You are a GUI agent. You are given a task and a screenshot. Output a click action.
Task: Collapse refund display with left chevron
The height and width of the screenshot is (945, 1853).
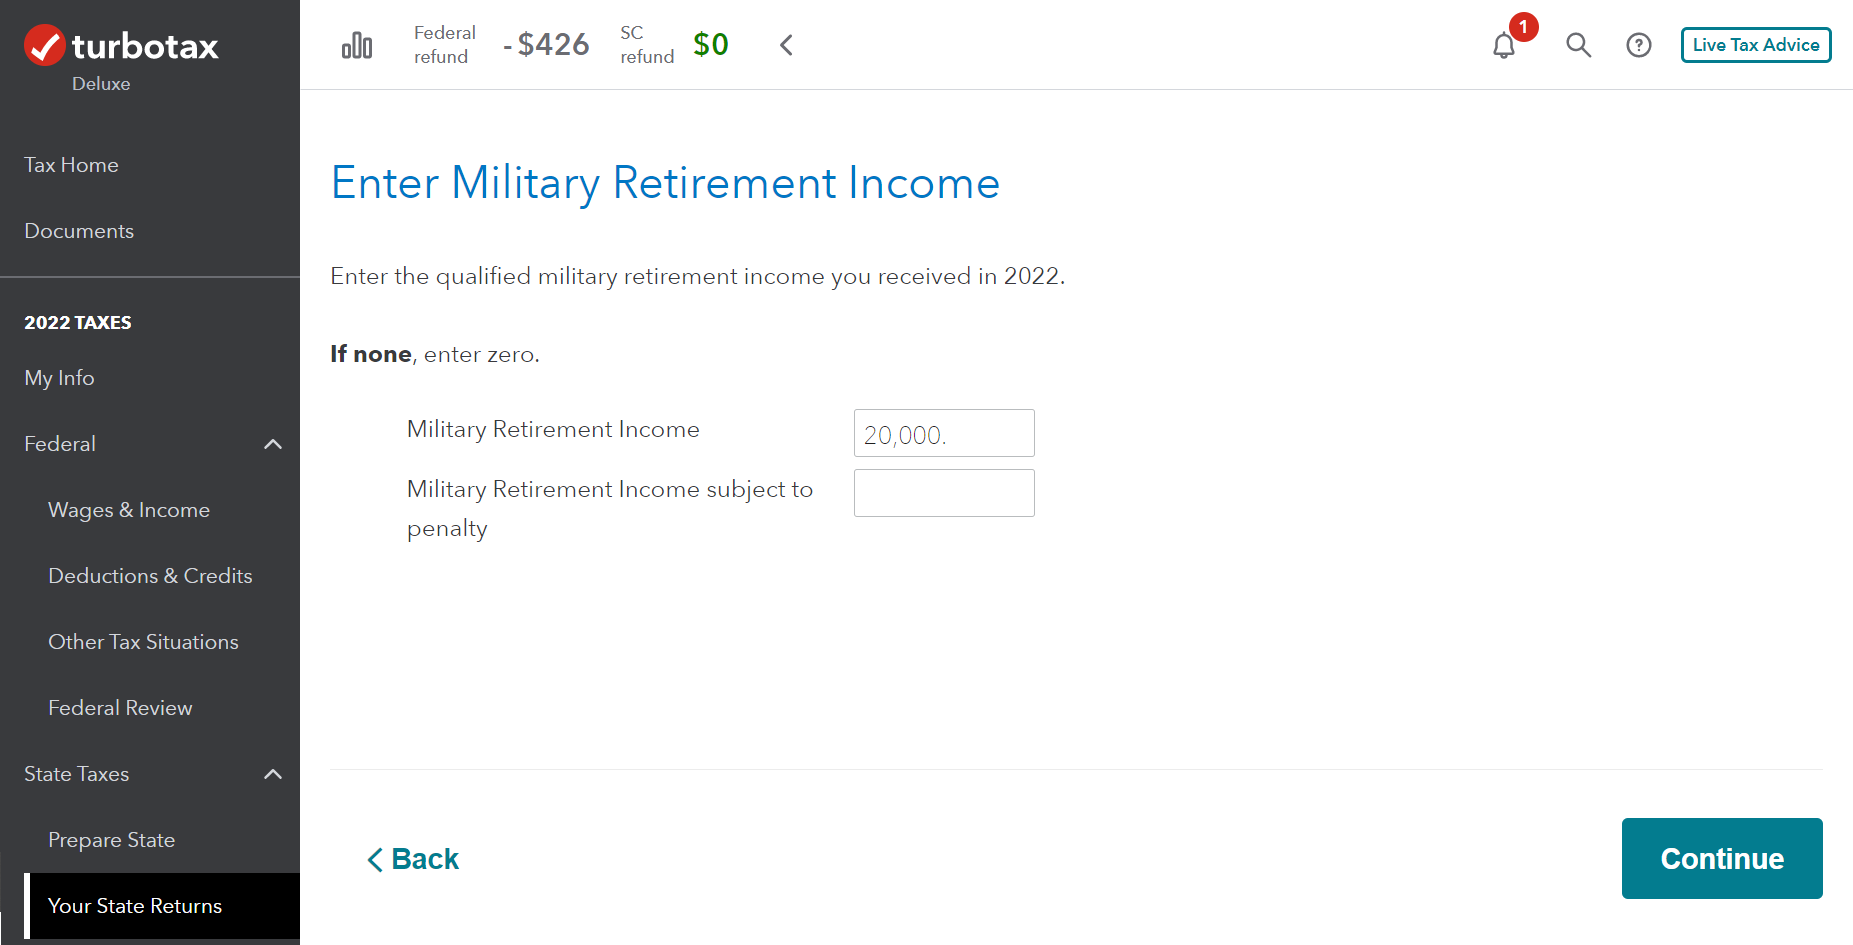point(786,45)
